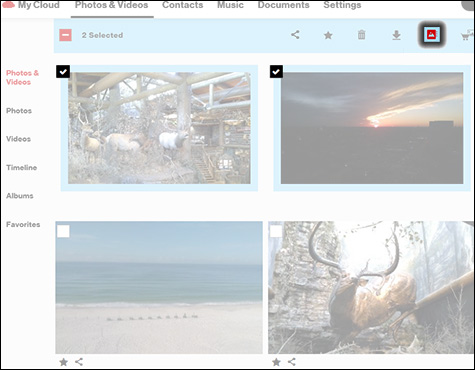Open the shopping cart icon in toolbar
Screen dimensions: 475x370
pos(467,35)
